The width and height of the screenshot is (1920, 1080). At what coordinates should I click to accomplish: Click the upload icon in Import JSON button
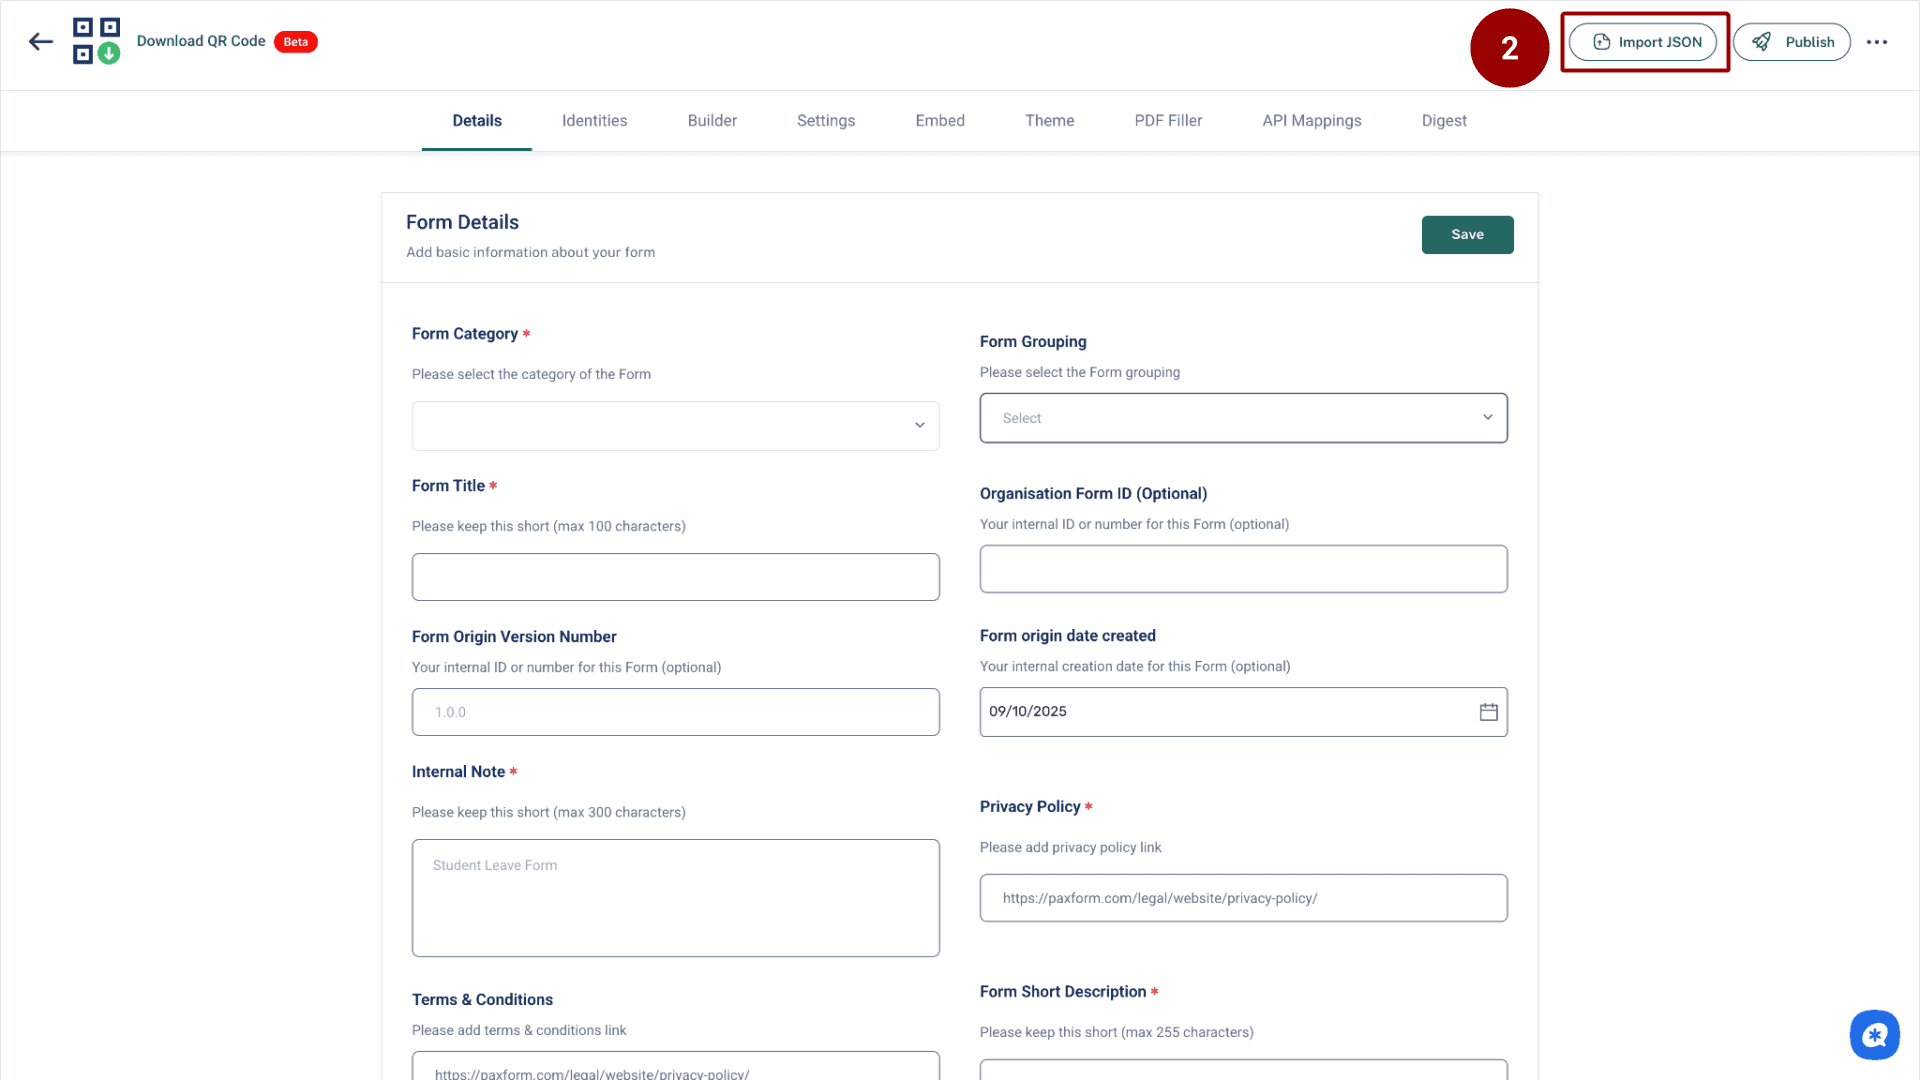click(1602, 41)
